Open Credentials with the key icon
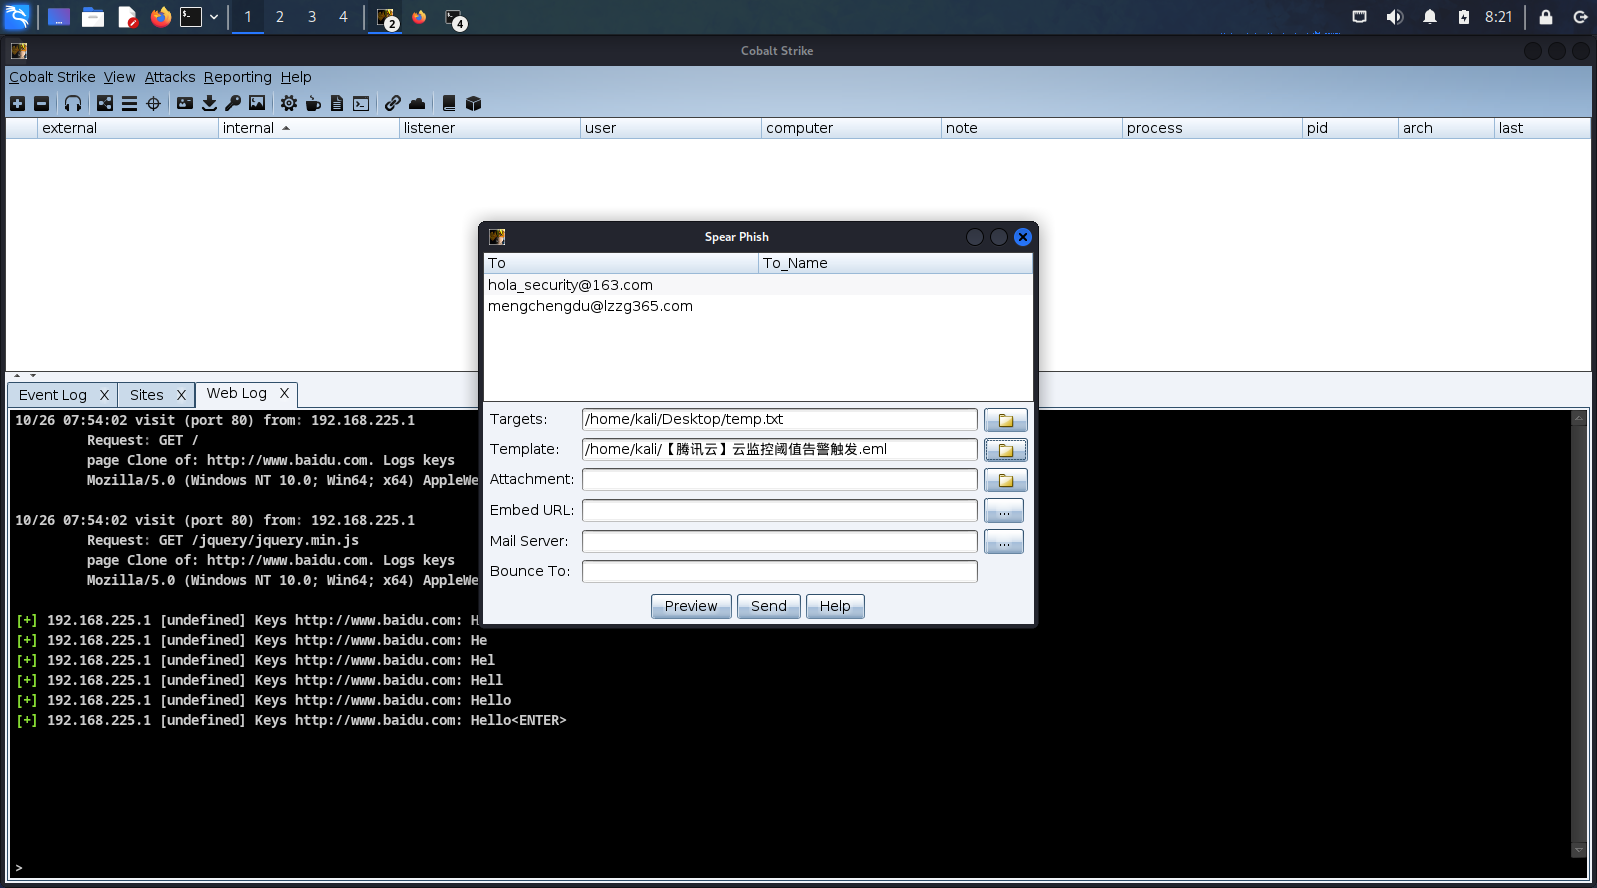1597x888 pixels. tap(233, 103)
